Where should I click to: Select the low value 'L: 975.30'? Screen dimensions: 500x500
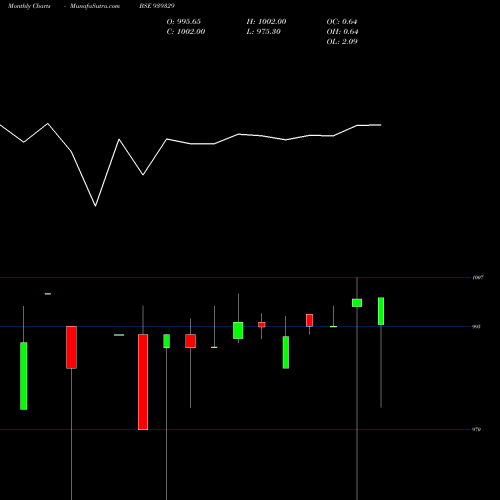click(x=264, y=32)
